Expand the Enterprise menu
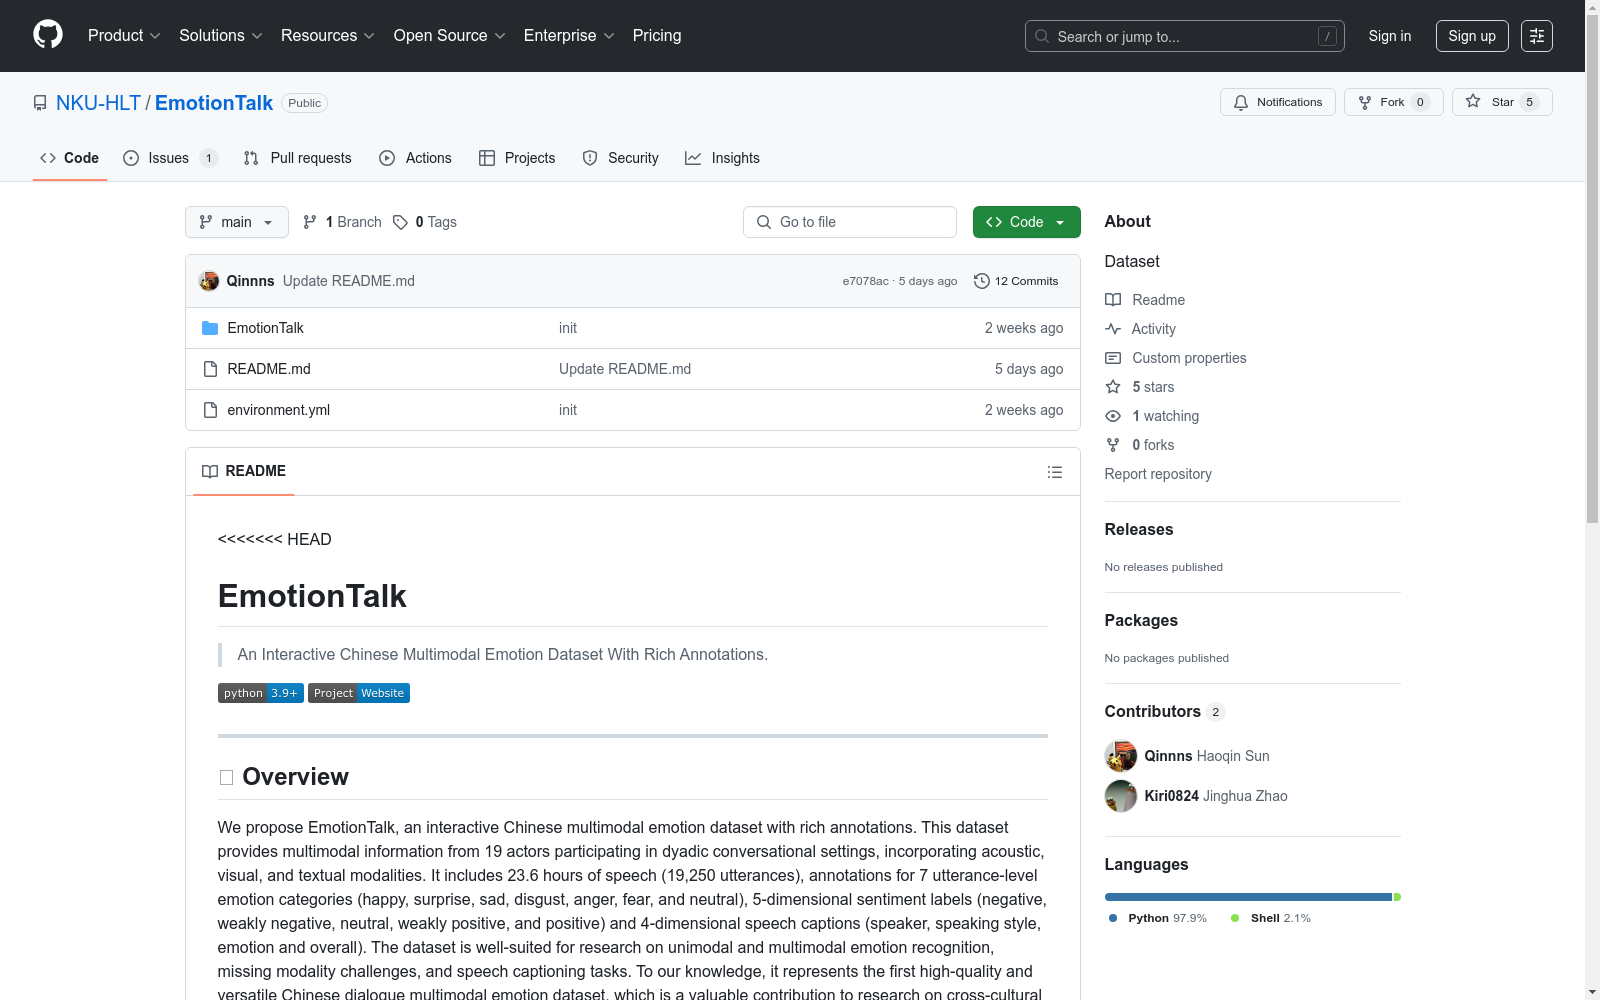The width and height of the screenshot is (1600, 1000). pyautogui.click(x=569, y=36)
